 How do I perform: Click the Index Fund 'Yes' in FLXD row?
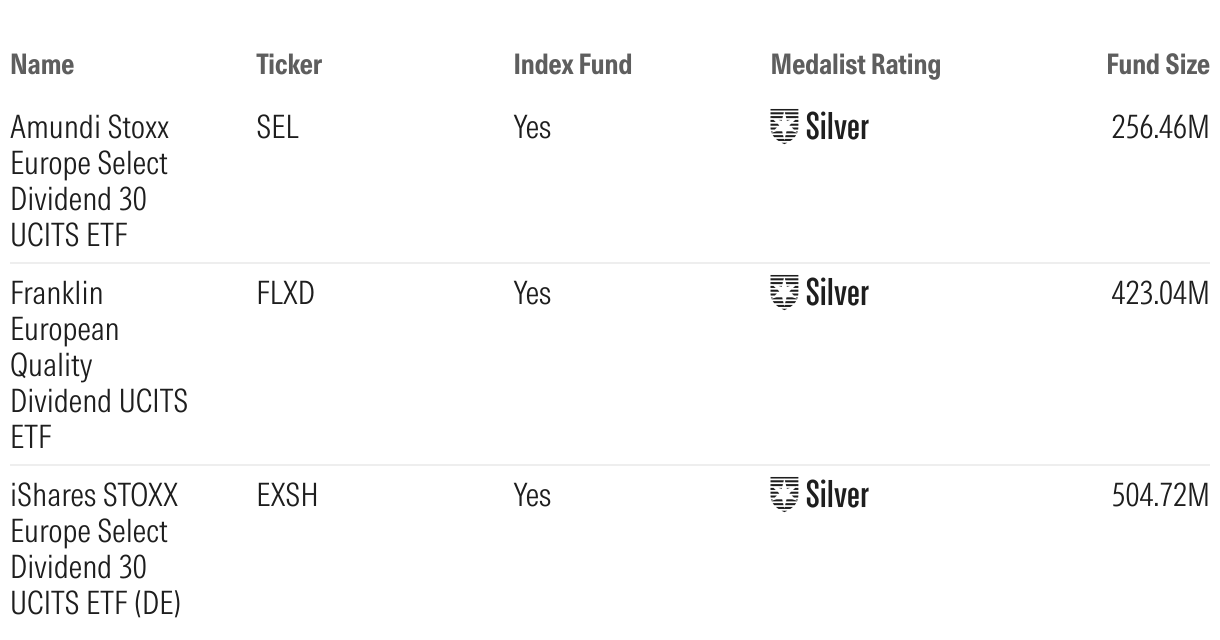pyautogui.click(x=532, y=294)
